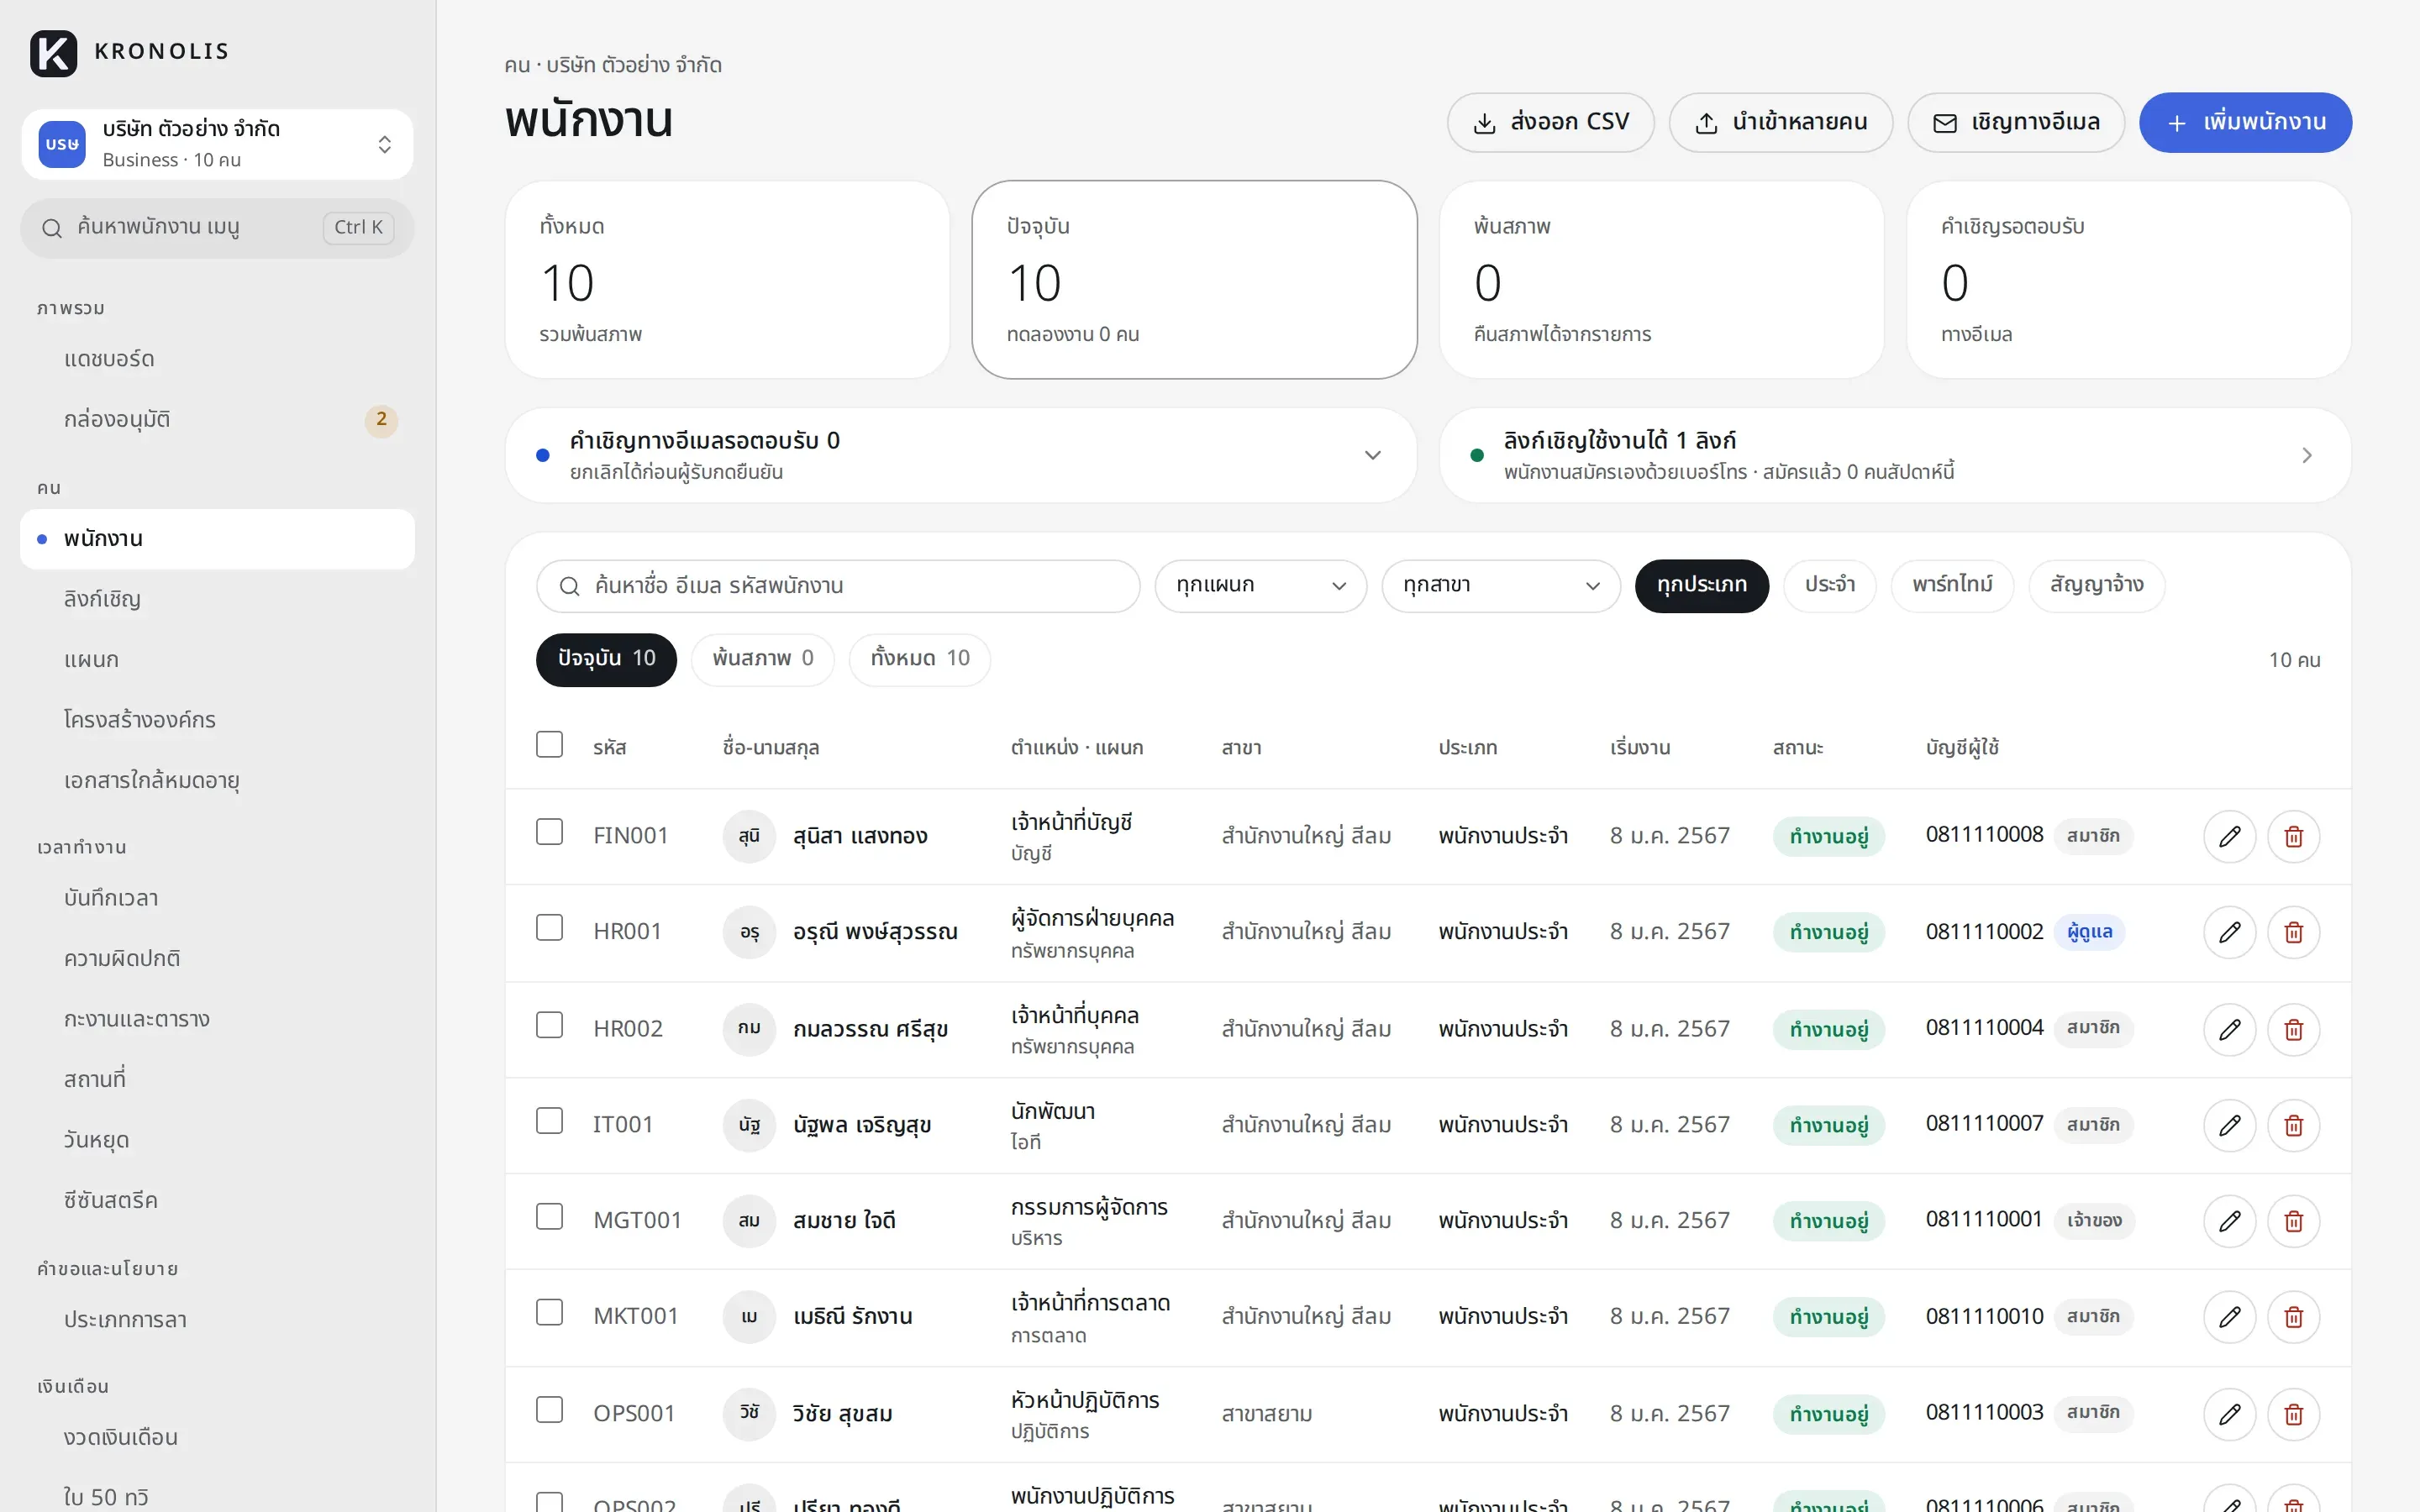
Task: Check the box for MKT001 เมธิณี รักงาน
Action: tap(549, 1312)
